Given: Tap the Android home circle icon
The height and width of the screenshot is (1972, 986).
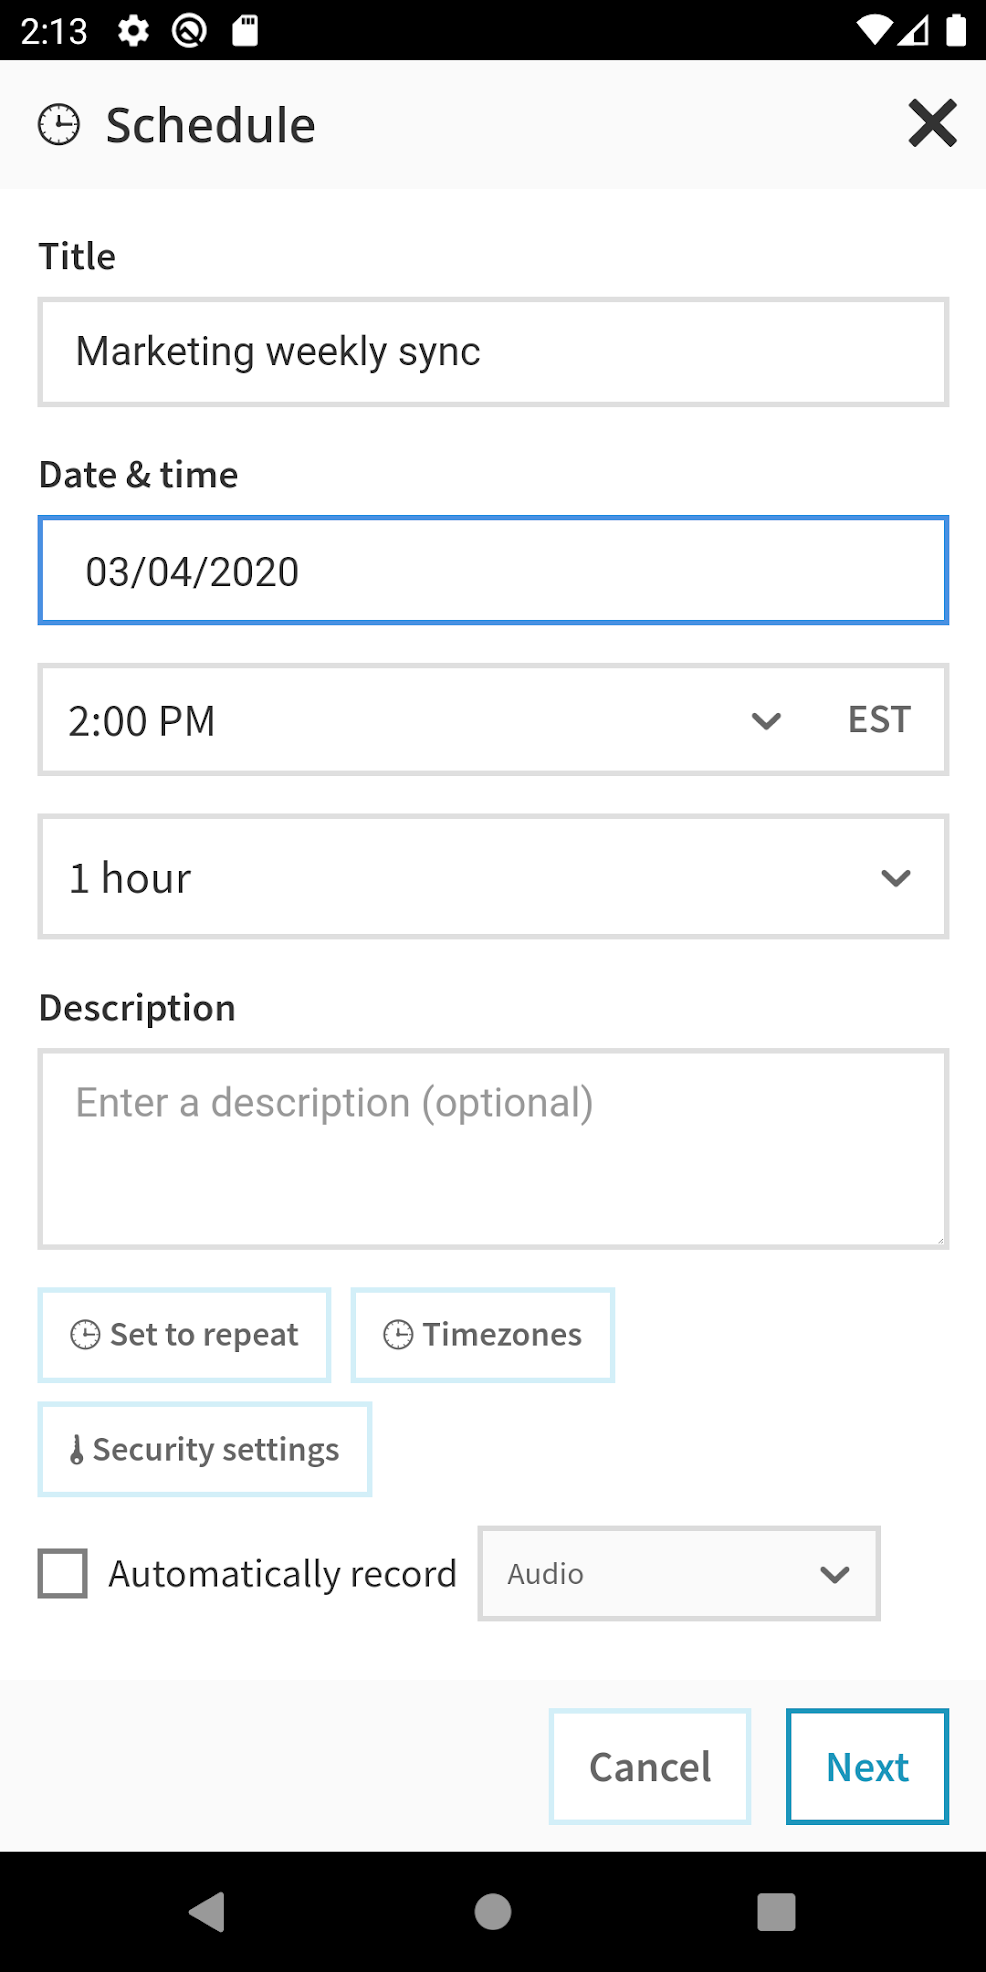Looking at the screenshot, I should coord(493,1912).
